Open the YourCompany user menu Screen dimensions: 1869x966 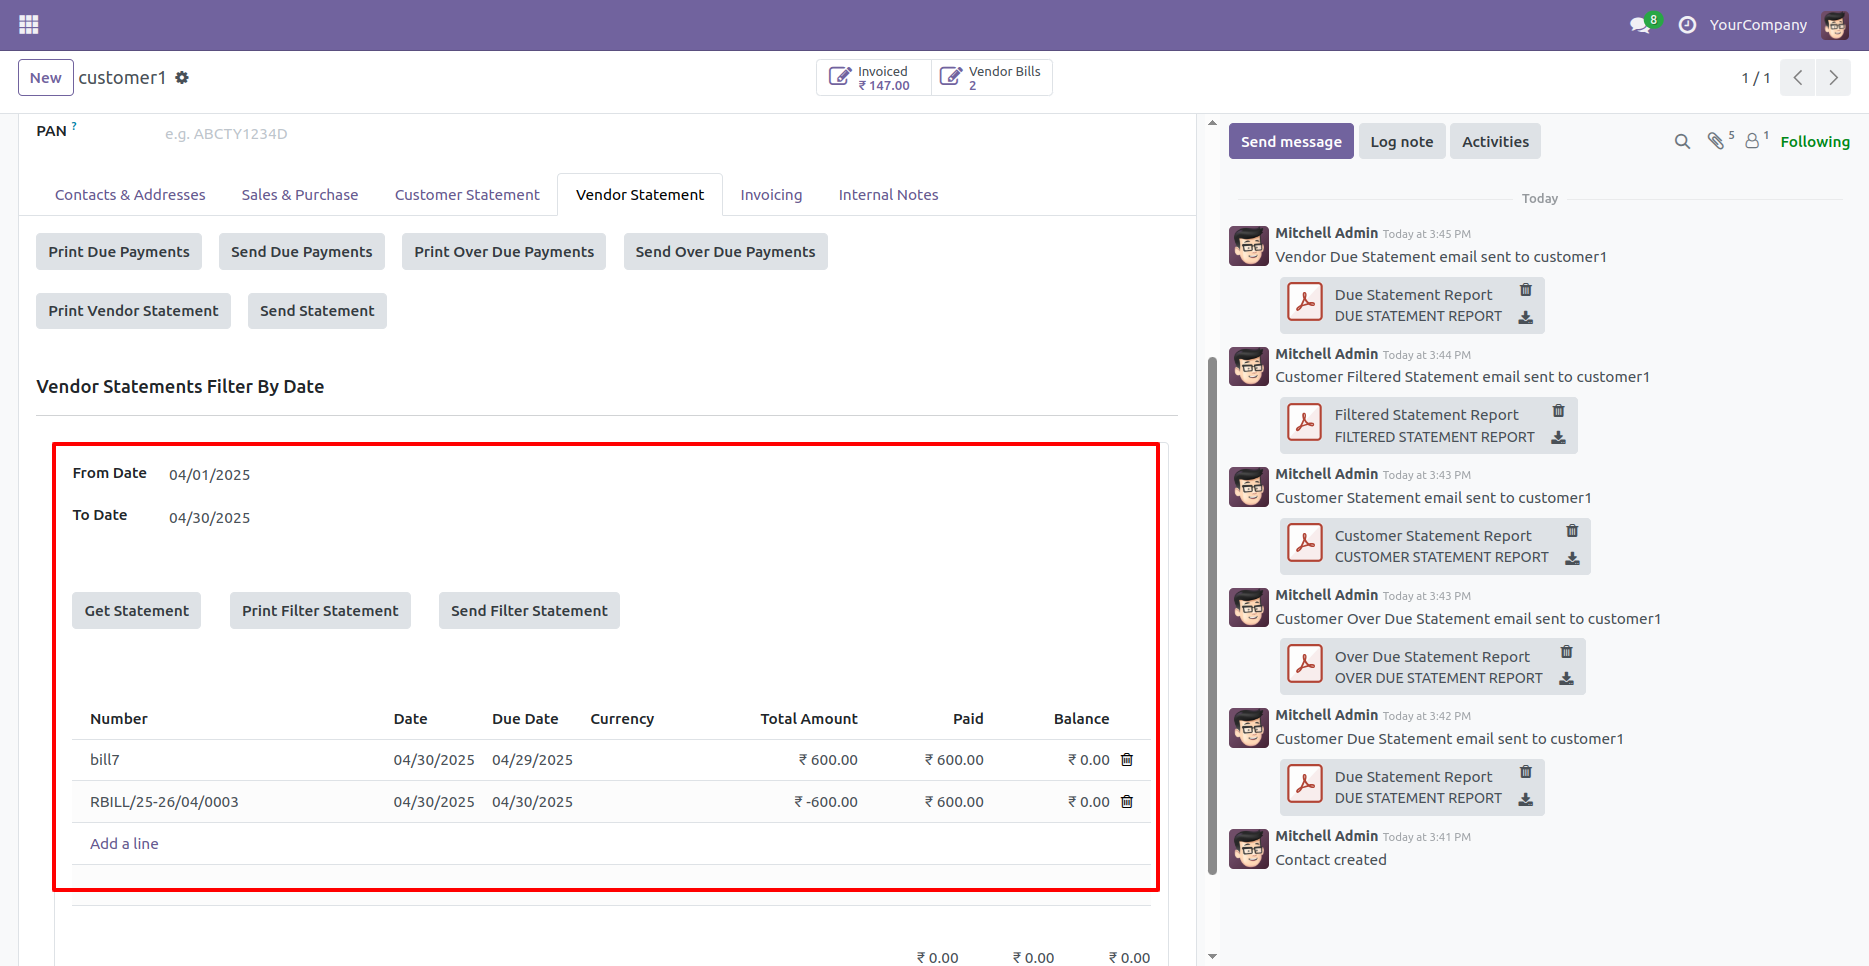click(x=1758, y=24)
